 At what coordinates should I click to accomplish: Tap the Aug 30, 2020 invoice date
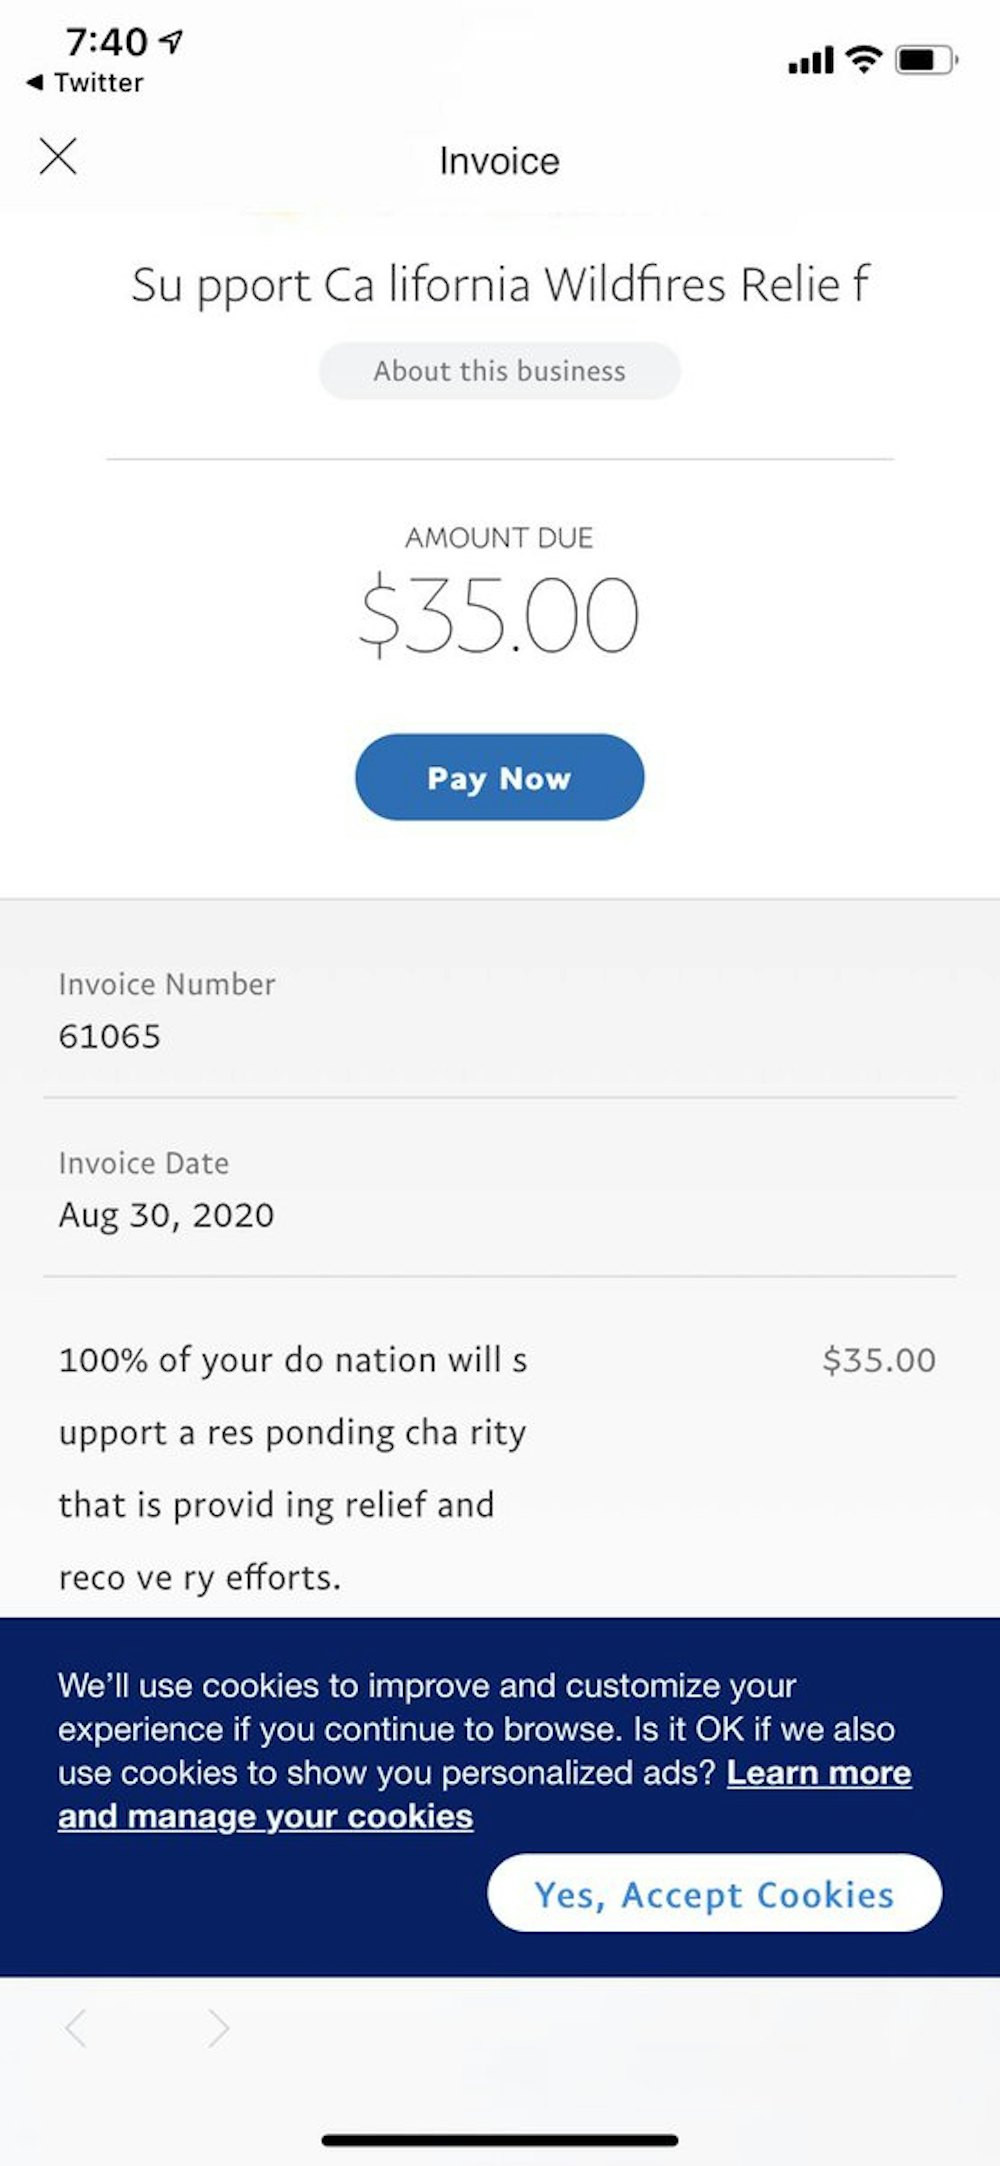pos(166,1215)
